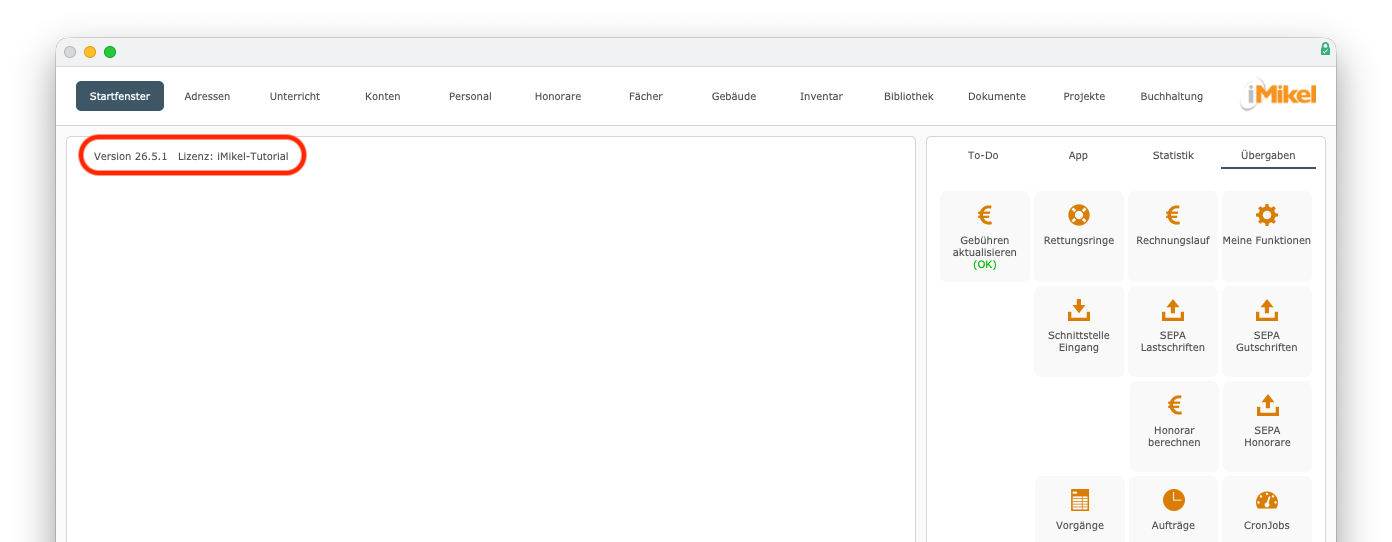Show the App panel tab

point(1078,155)
